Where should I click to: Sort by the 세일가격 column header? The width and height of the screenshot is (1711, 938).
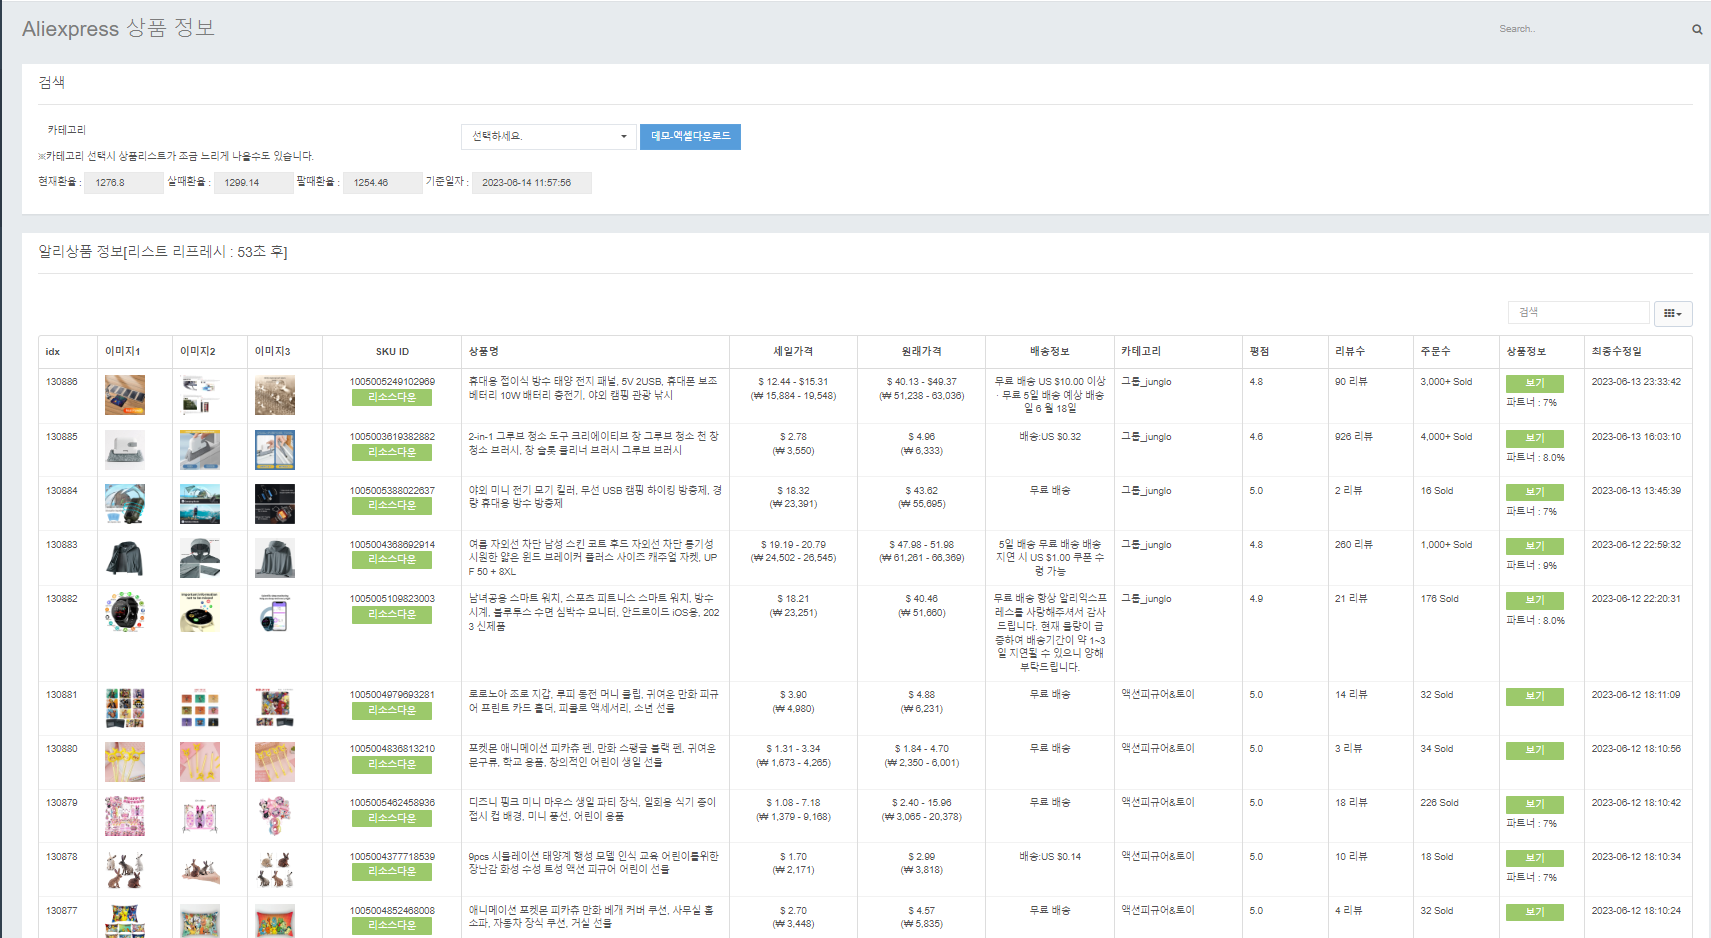click(793, 352)
